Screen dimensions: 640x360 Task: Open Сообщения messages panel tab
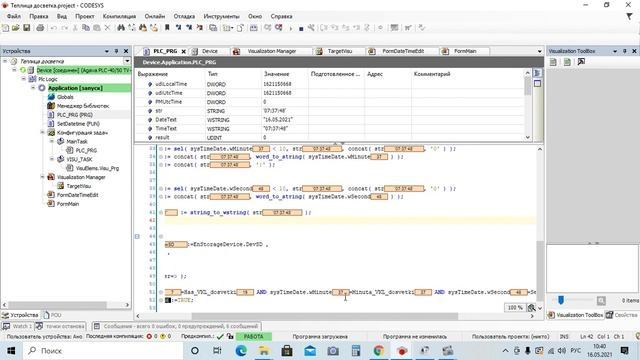176,327
